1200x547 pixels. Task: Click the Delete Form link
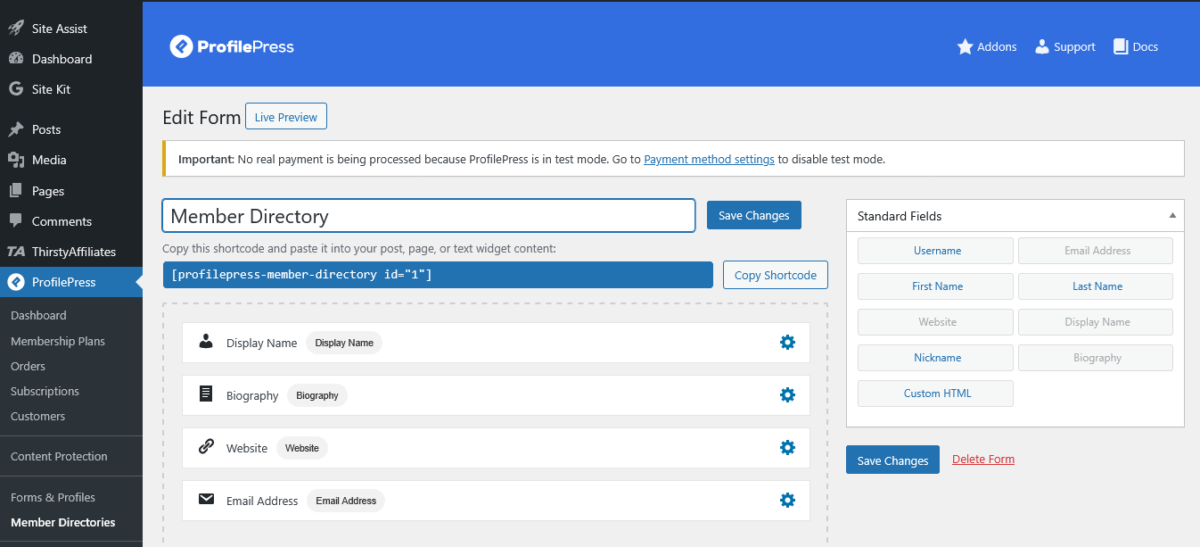[983, 459]
